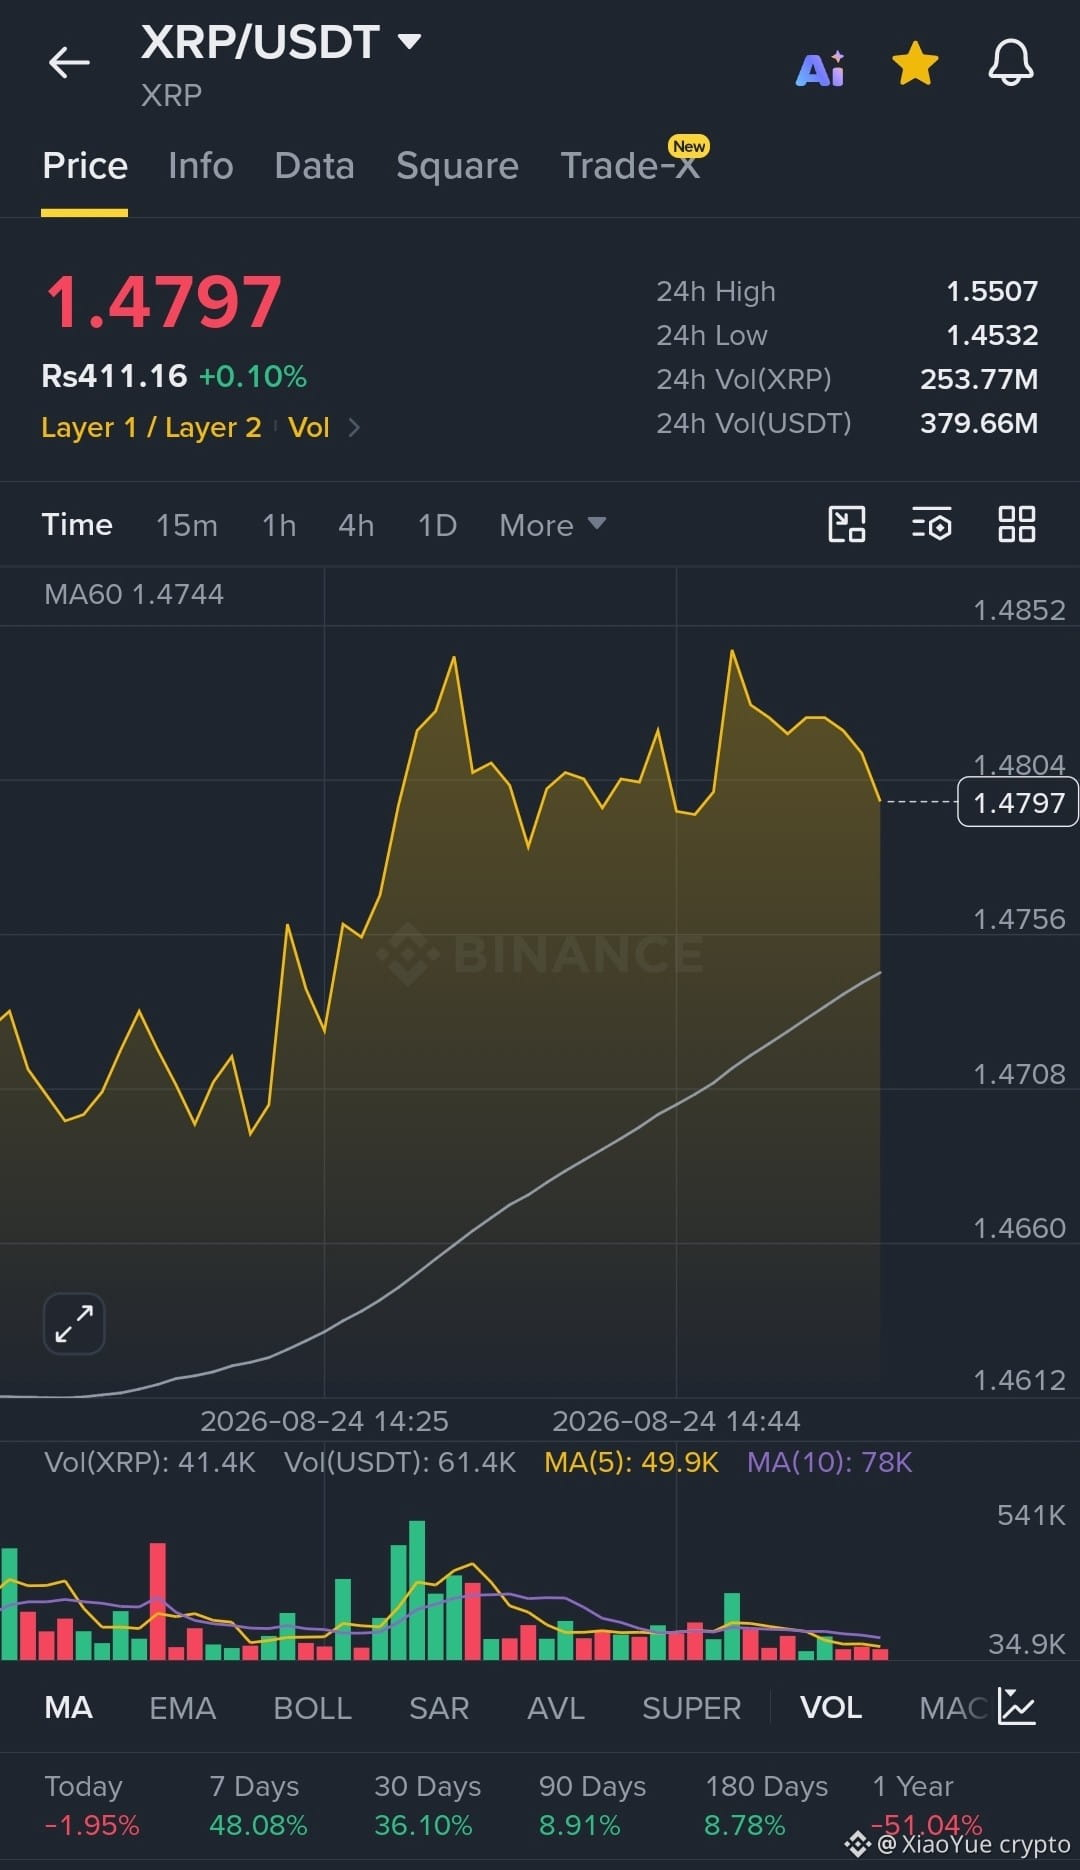Select the Time chart interval
This screenshot has height=1870, width=1080.
tap(77, 525)
